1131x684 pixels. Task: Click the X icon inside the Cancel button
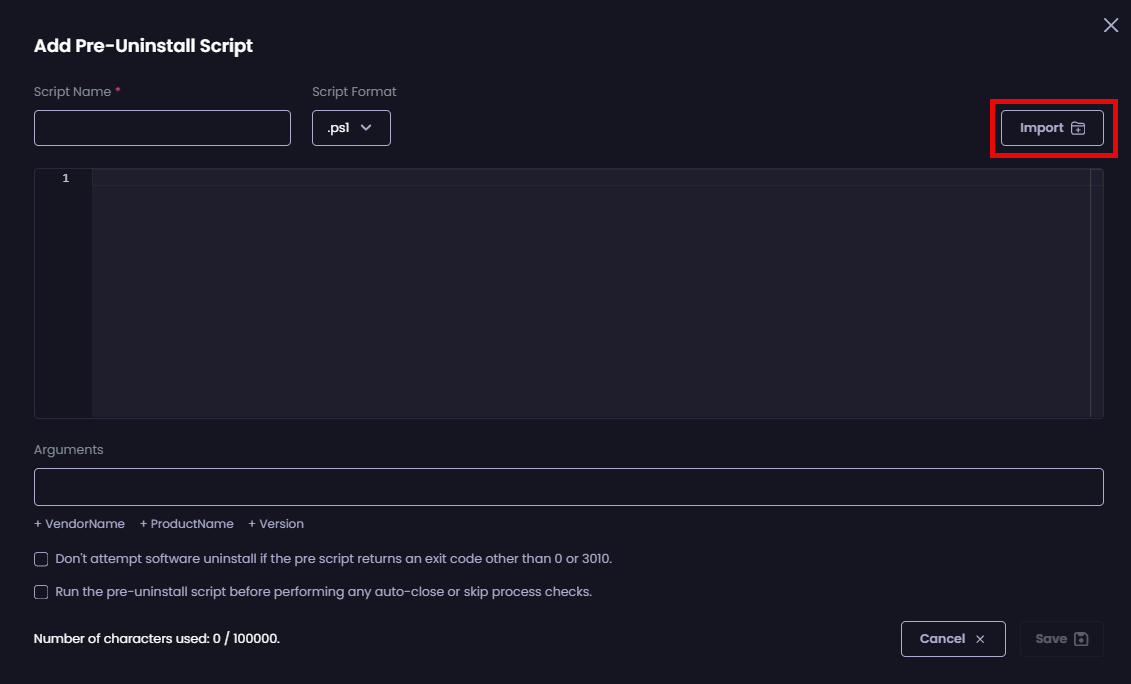tap(979, 639)
